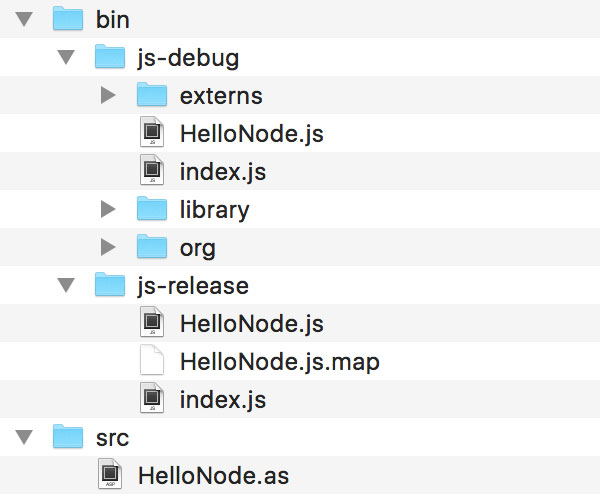Click the blank HelloNode.js.map document icon

tap(152, 361)
